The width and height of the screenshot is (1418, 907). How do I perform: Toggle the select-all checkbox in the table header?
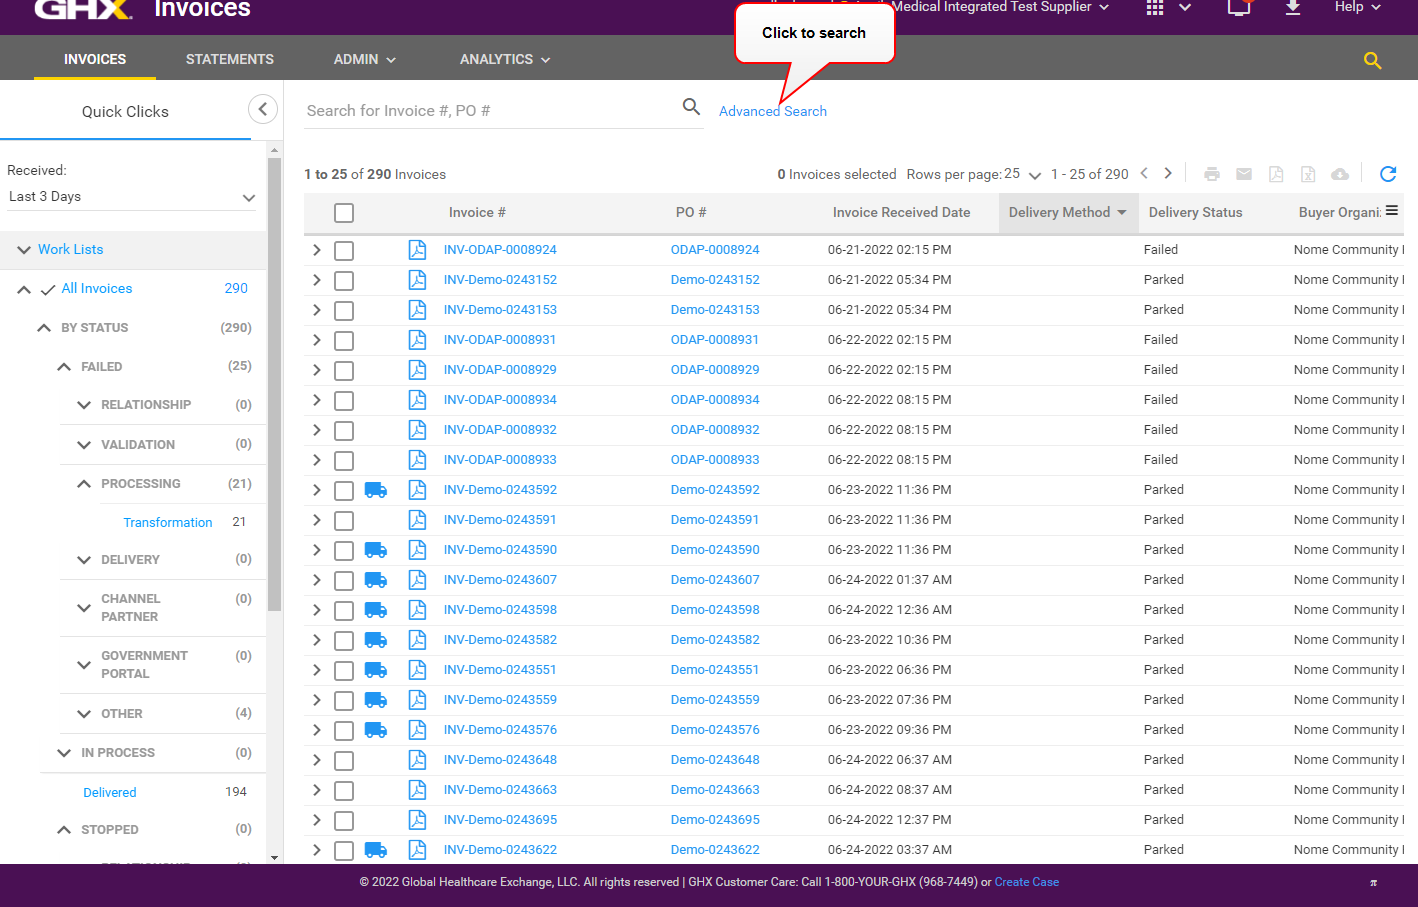(x=344, y=213)
